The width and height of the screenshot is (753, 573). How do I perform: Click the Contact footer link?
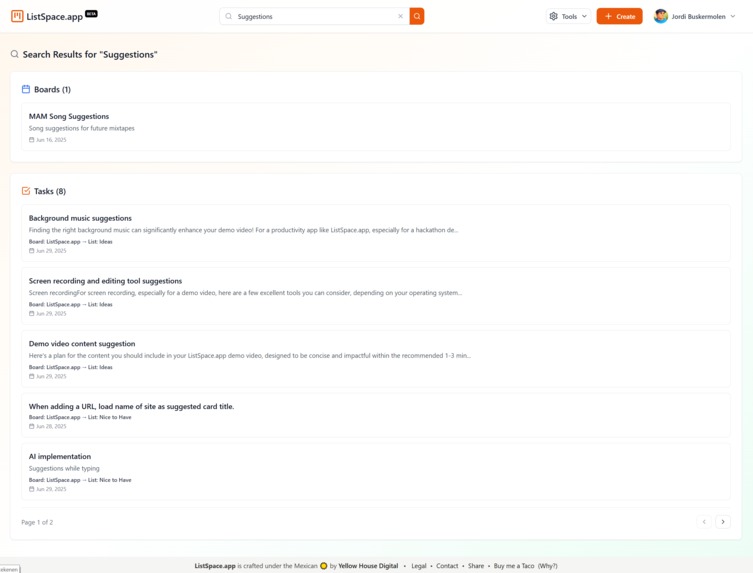(x=447, y=566)
